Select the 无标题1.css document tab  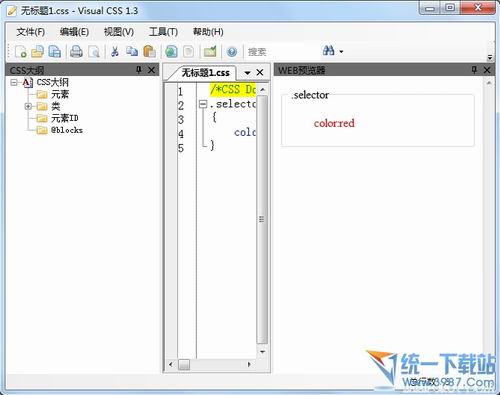205,73
